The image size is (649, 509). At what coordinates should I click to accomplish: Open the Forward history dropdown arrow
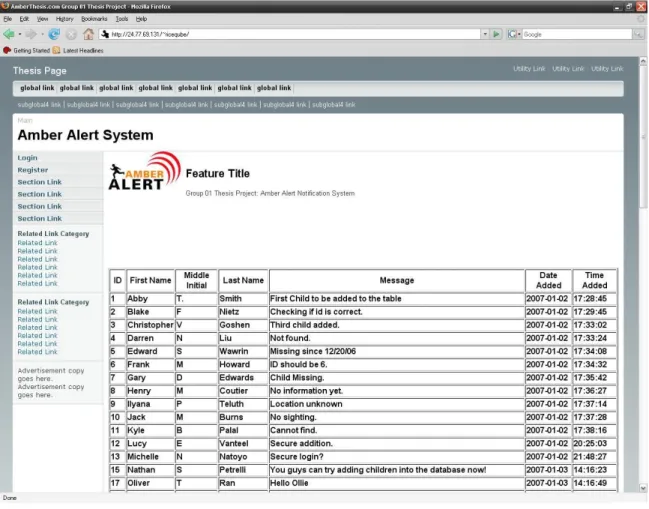[42, 35]
